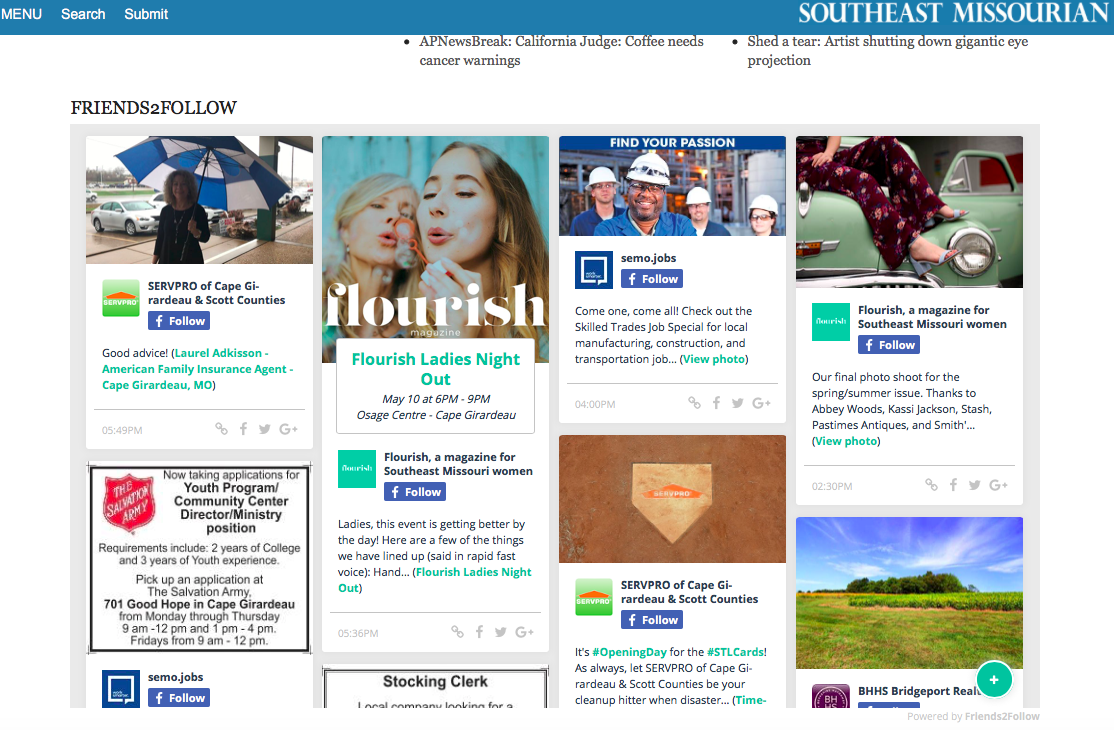Open the SERVPRO home plate image
The image size is (1114, 730).
673,499
